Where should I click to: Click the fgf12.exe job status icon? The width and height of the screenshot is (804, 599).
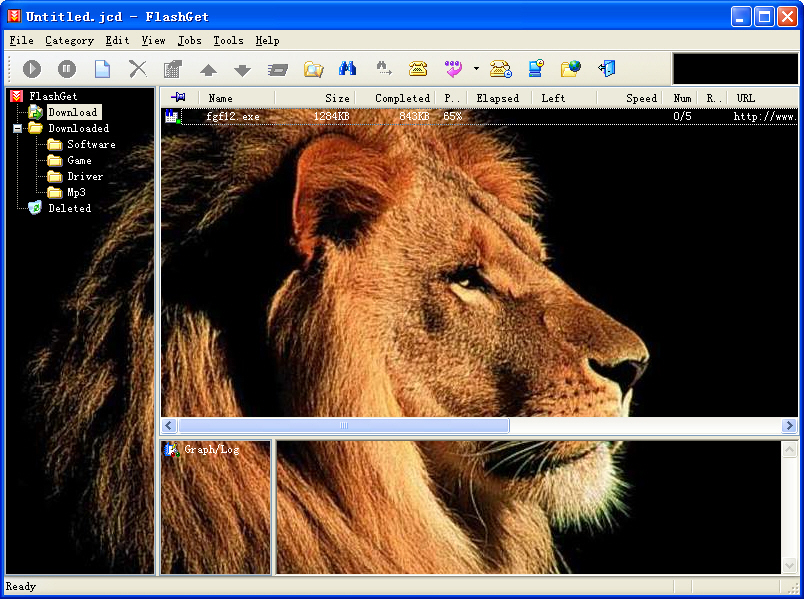[x=173, y=116]
